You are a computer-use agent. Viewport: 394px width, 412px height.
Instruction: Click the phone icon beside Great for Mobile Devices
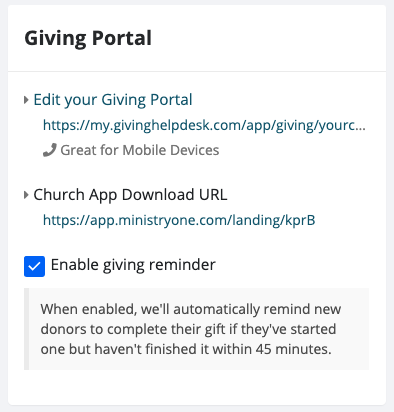(49, 151)
